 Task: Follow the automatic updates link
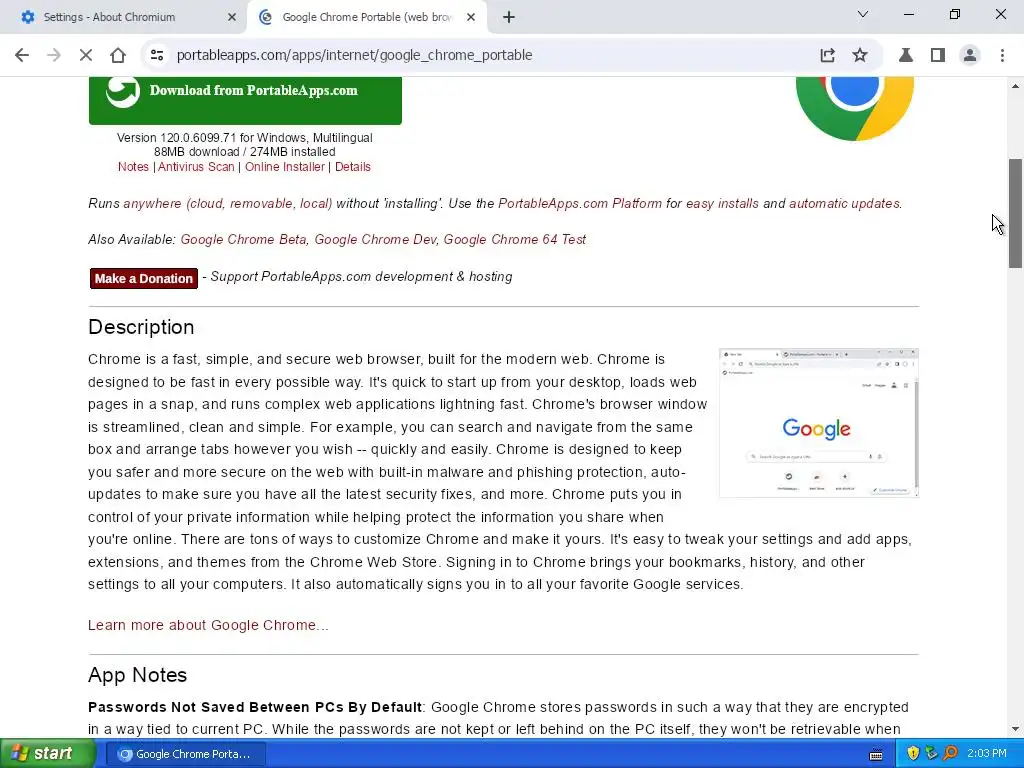[844, 204]
